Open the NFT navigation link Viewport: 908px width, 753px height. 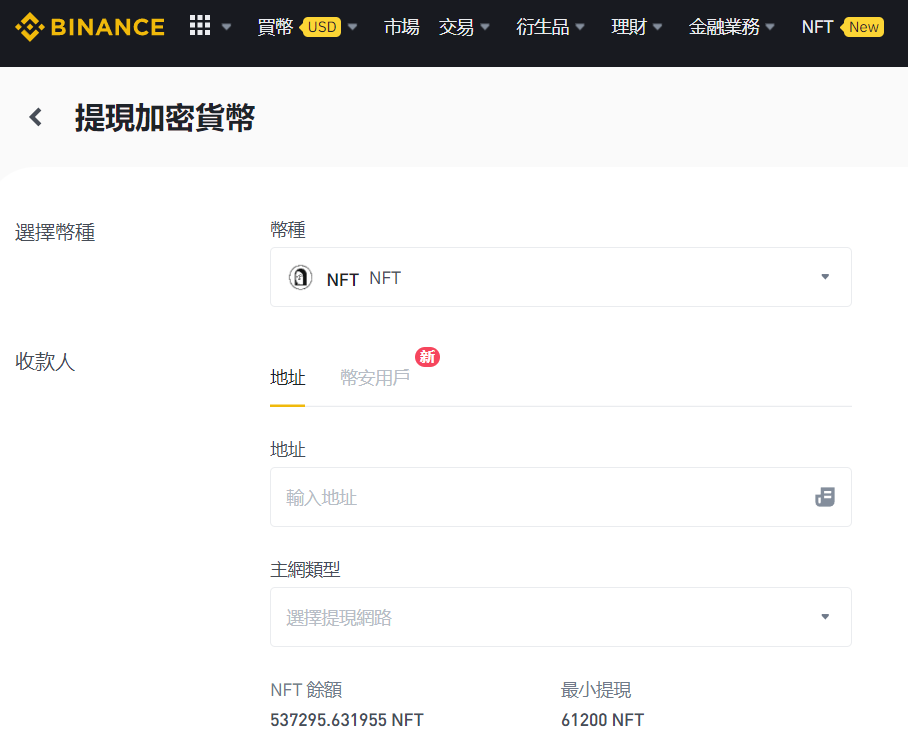pos(817,27)
